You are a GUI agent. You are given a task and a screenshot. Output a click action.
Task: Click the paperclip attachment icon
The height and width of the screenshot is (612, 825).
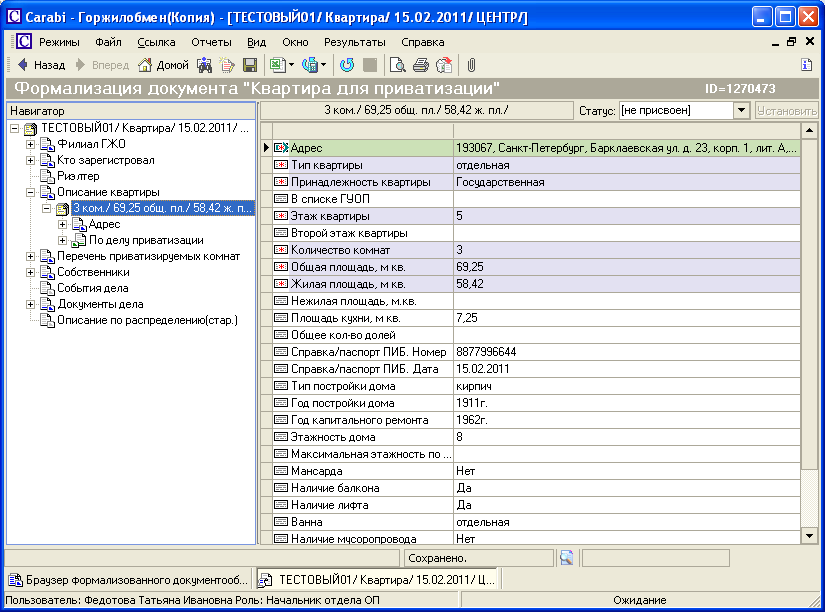tap(471, 65)
